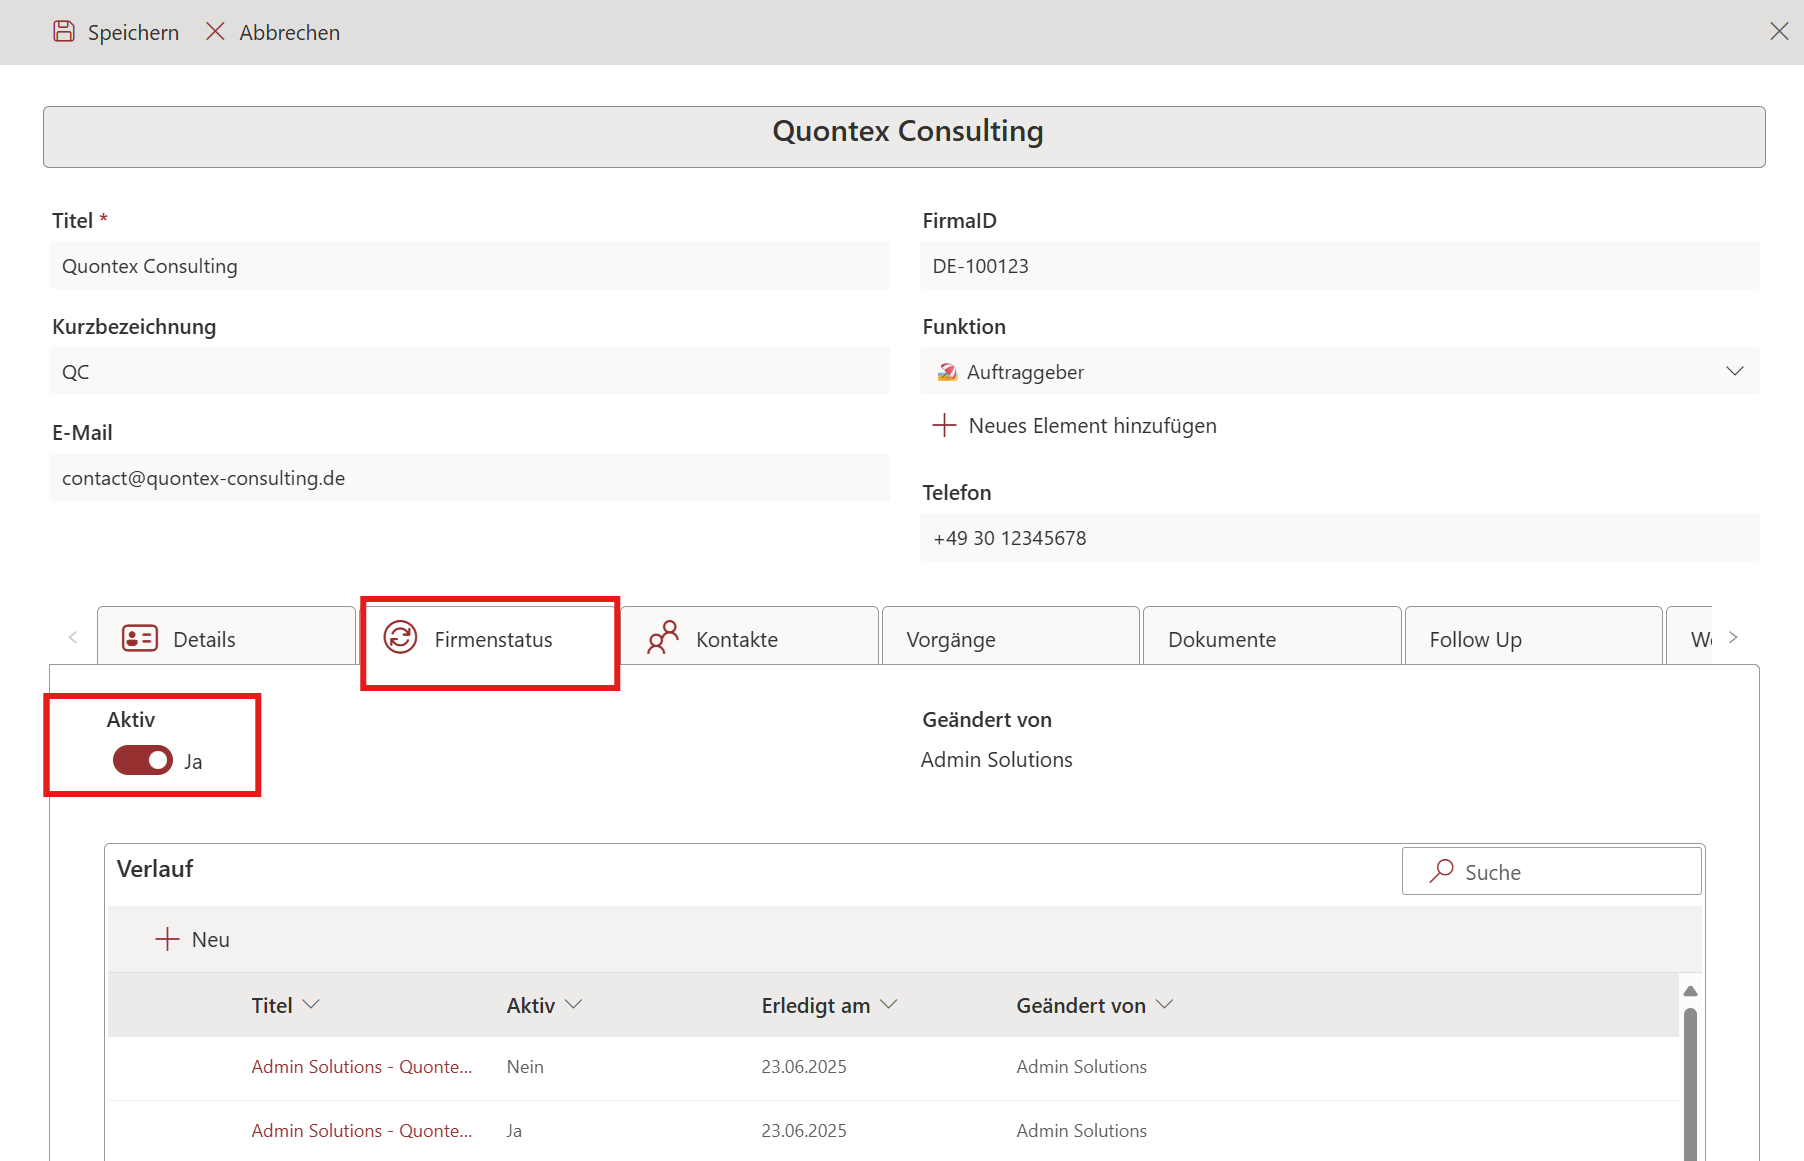Click the Kontakte people icon
Viewport: 1804px width, 1161px height.
click(x=662, y=638)
